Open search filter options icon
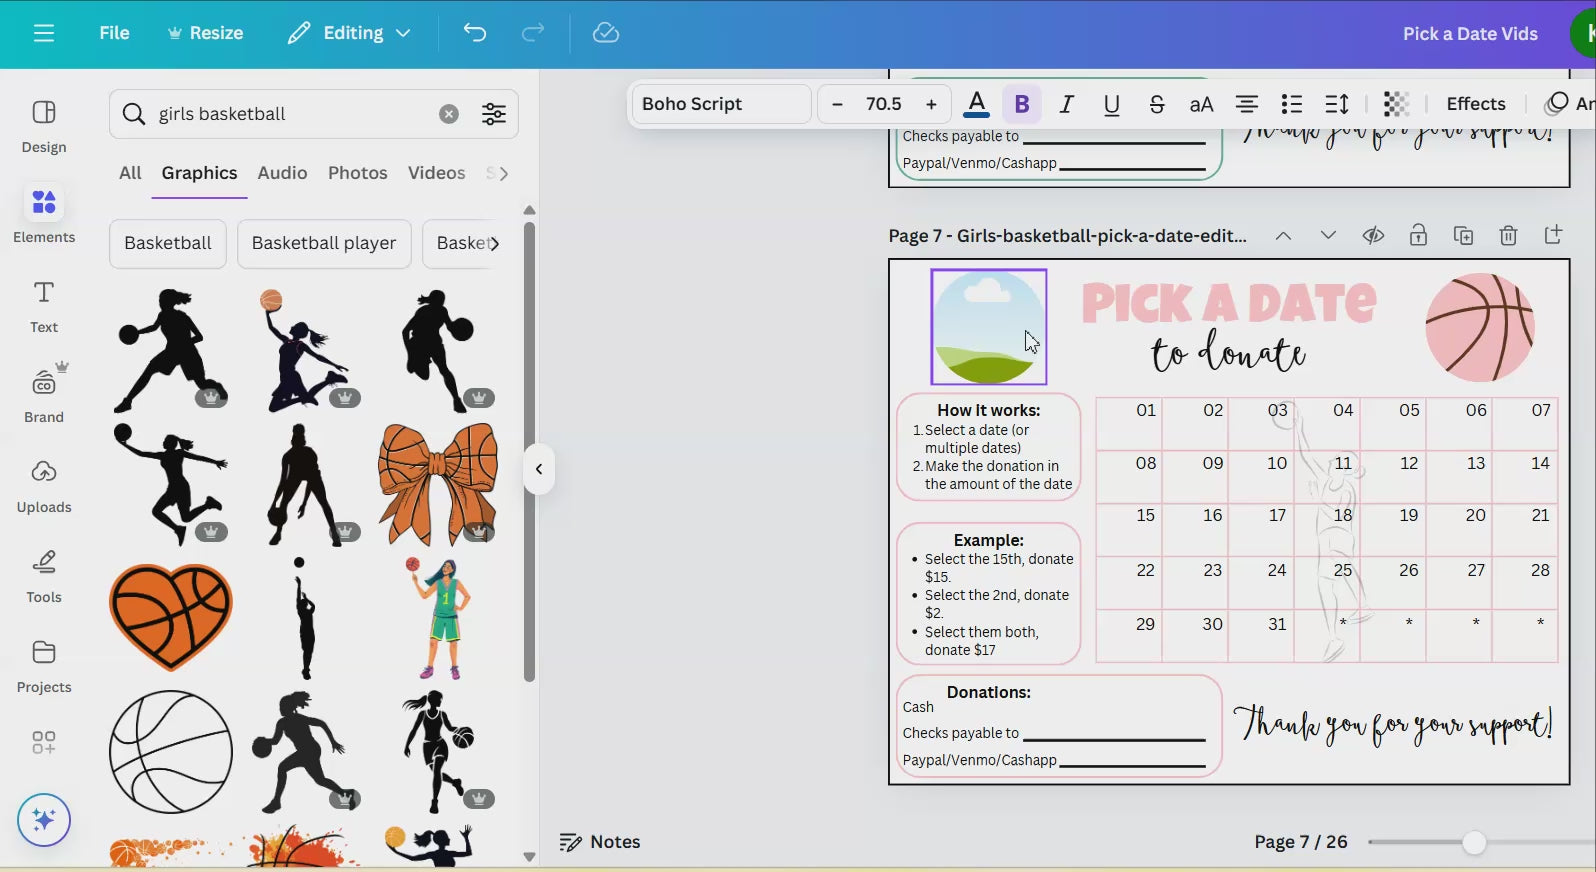Image resolution: width=1596 pixels, height=872 pixels. (x=494, y=114)
